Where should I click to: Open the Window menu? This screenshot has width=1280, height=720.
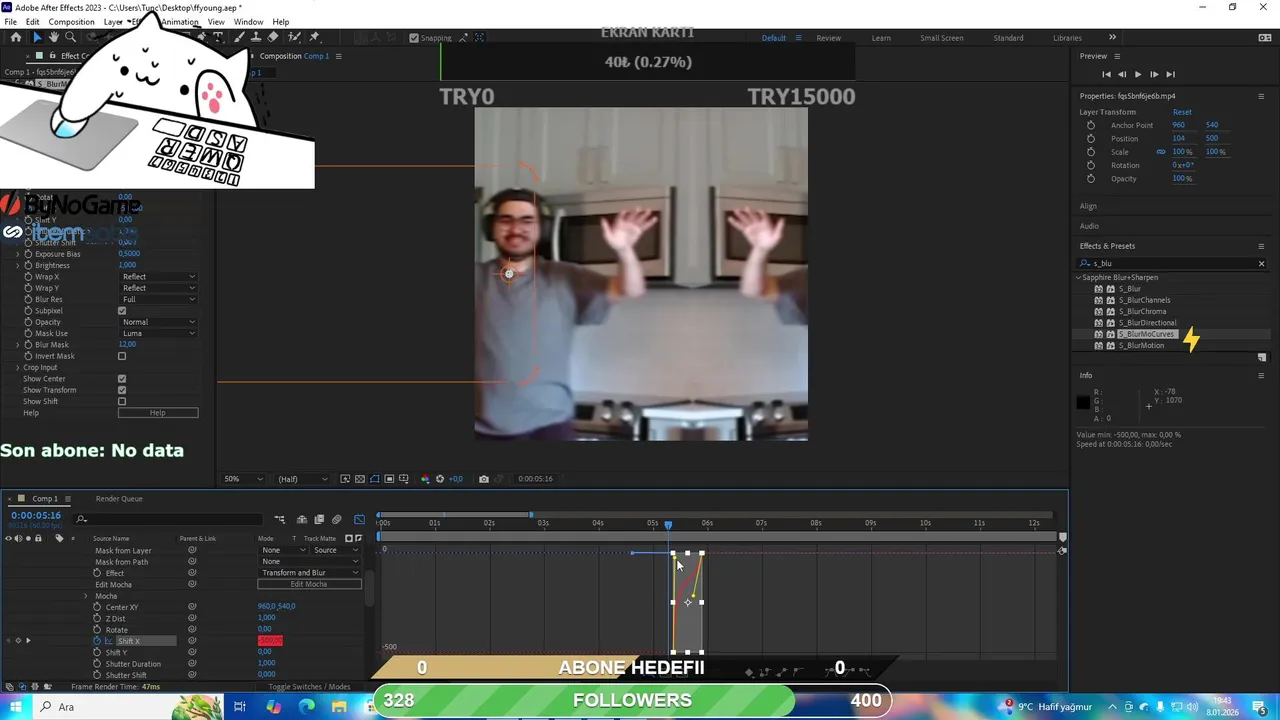[x=248, y=22]
